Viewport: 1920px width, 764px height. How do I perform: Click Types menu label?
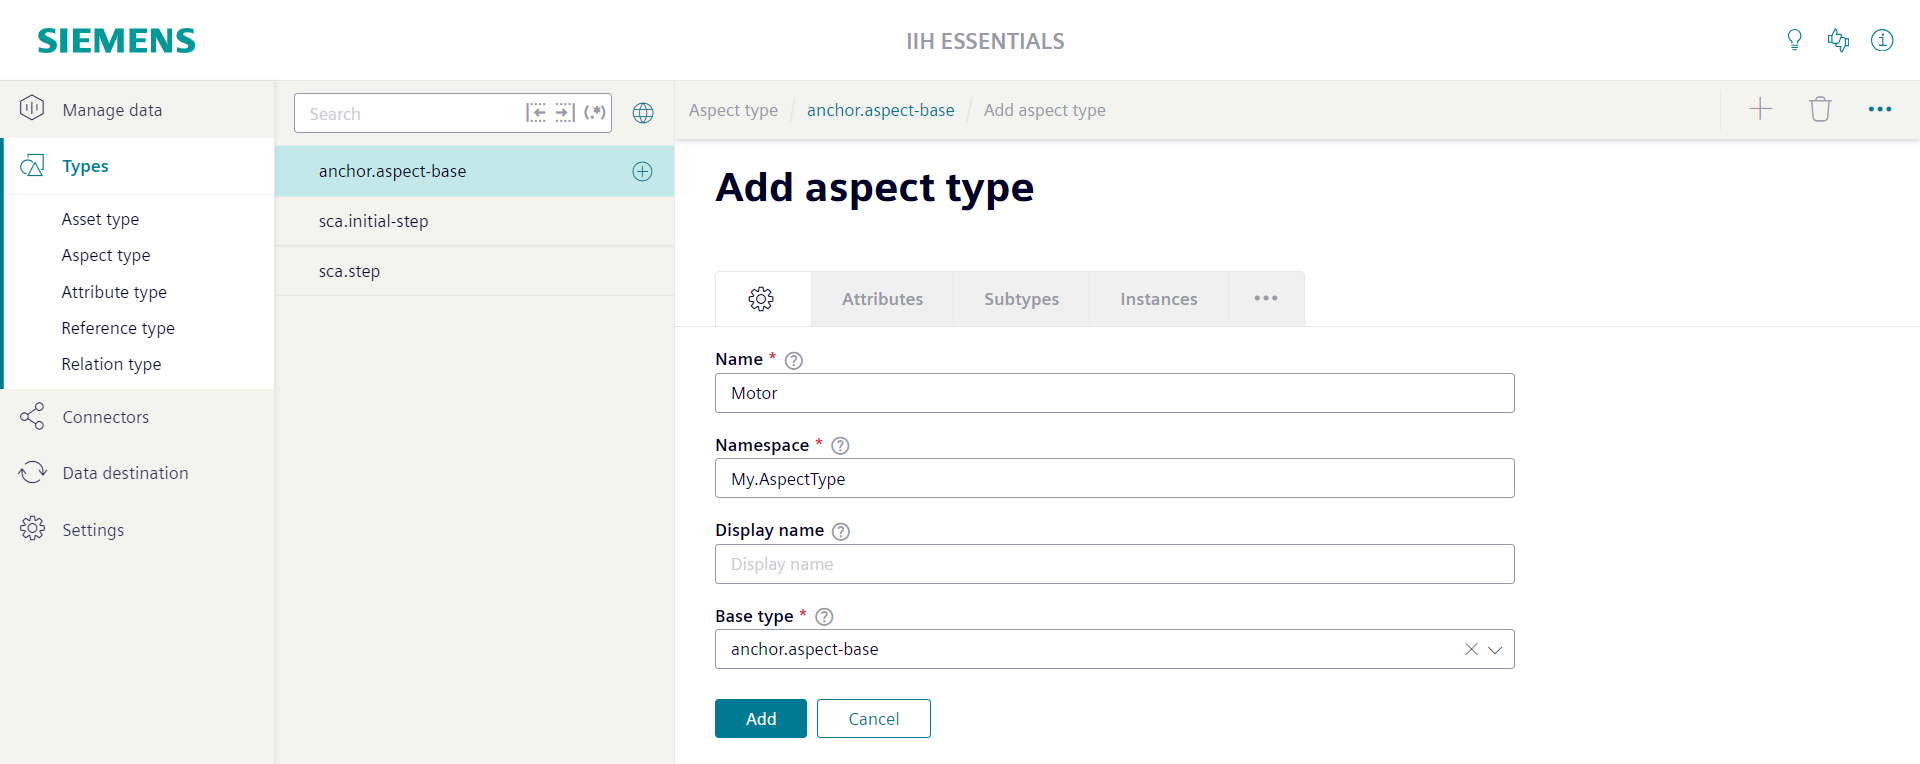click(x=85, y=166)
